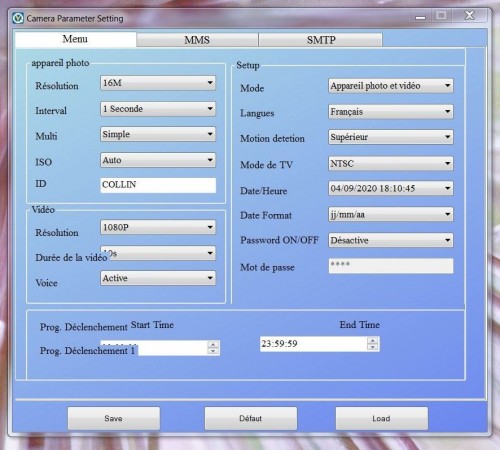Expand the Interval 1 Seconde dropdown
The height and width of the screenshot is (450, 500).
(158, 109)
